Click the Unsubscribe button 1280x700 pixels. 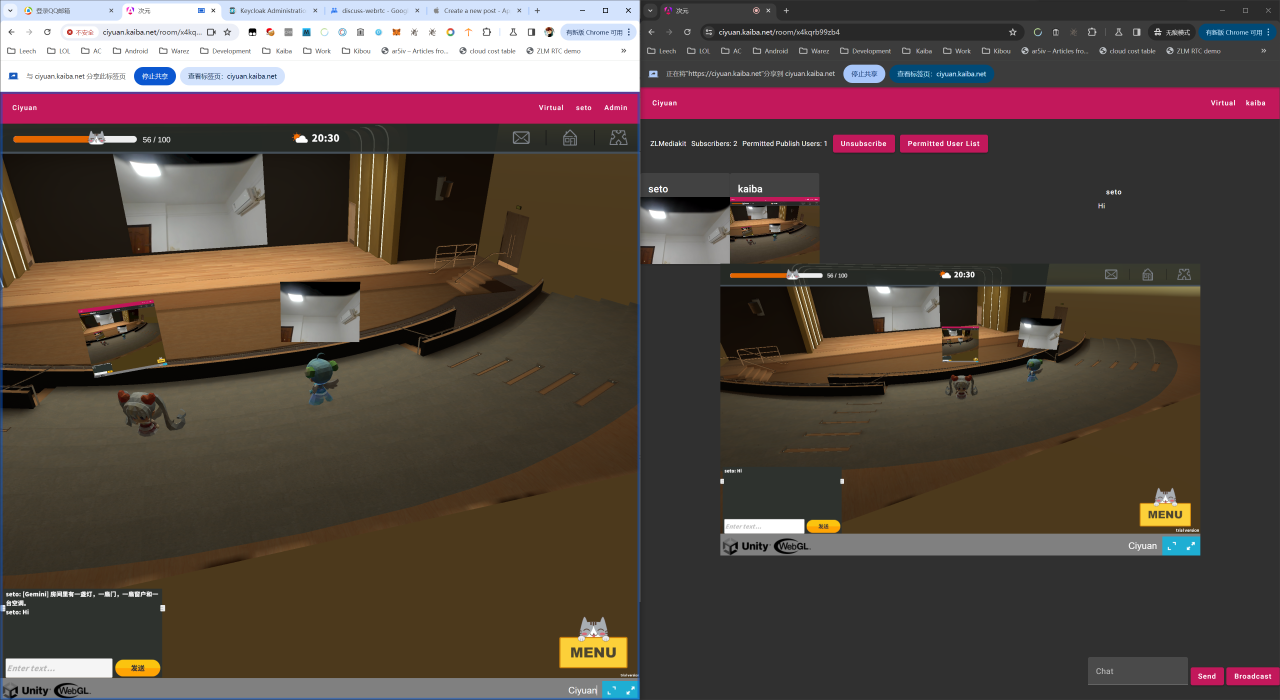[x=863, y=144]
